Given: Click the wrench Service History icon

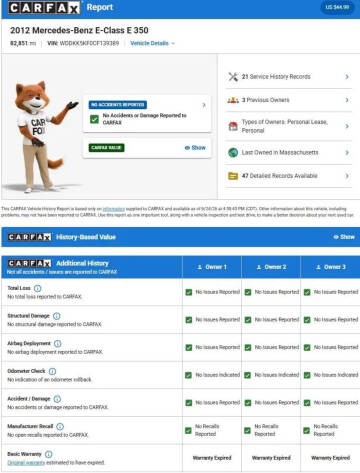Looking at the screenshot, I should [x=233, y=77].
